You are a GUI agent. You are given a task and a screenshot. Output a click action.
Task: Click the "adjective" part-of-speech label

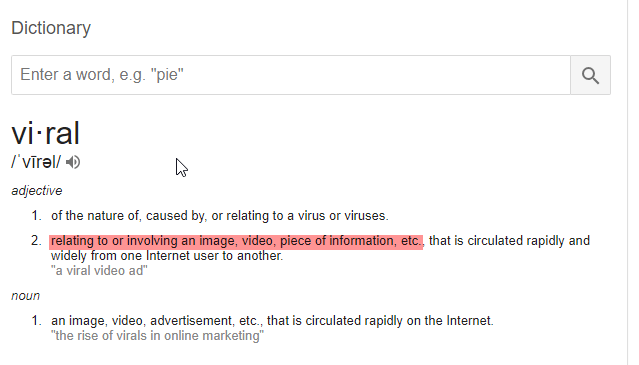click(x=37, y=191)
